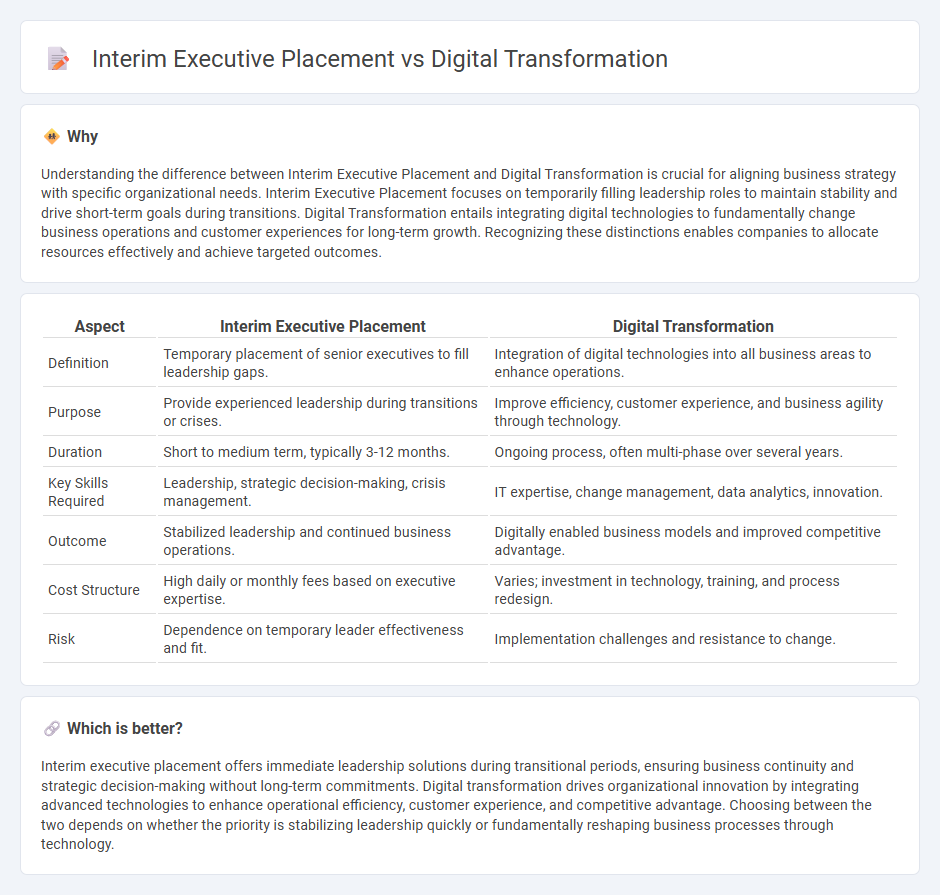Viewport: 940px width, 895px height.
Task: Select the Outcome row label
Action: 77,541
